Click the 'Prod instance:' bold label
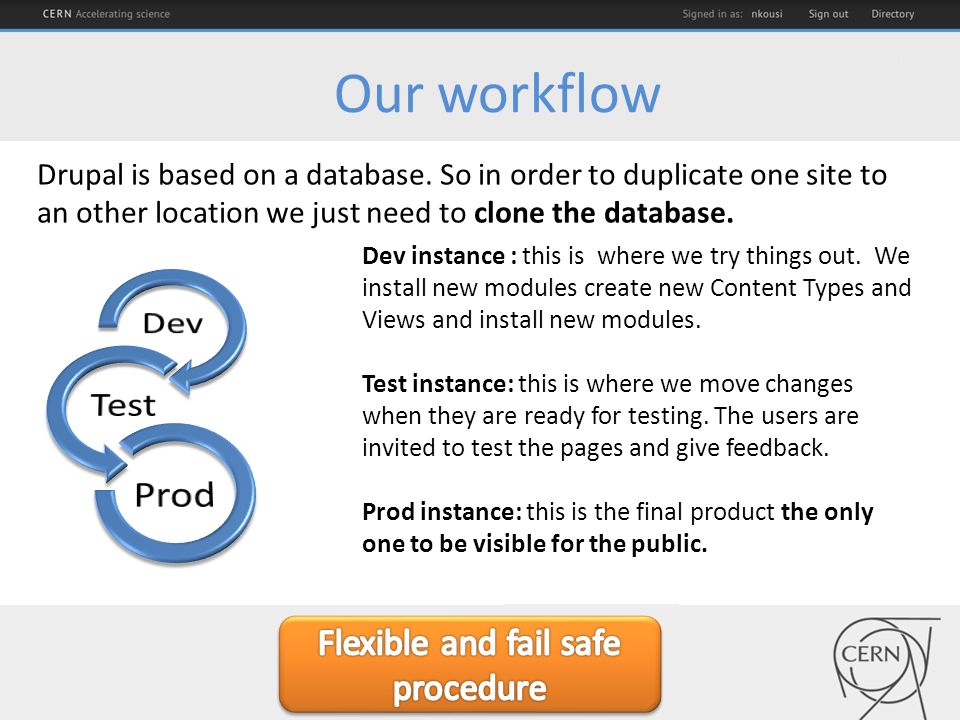960x720 pixels. pyautogui.click(x=442, y=511)
